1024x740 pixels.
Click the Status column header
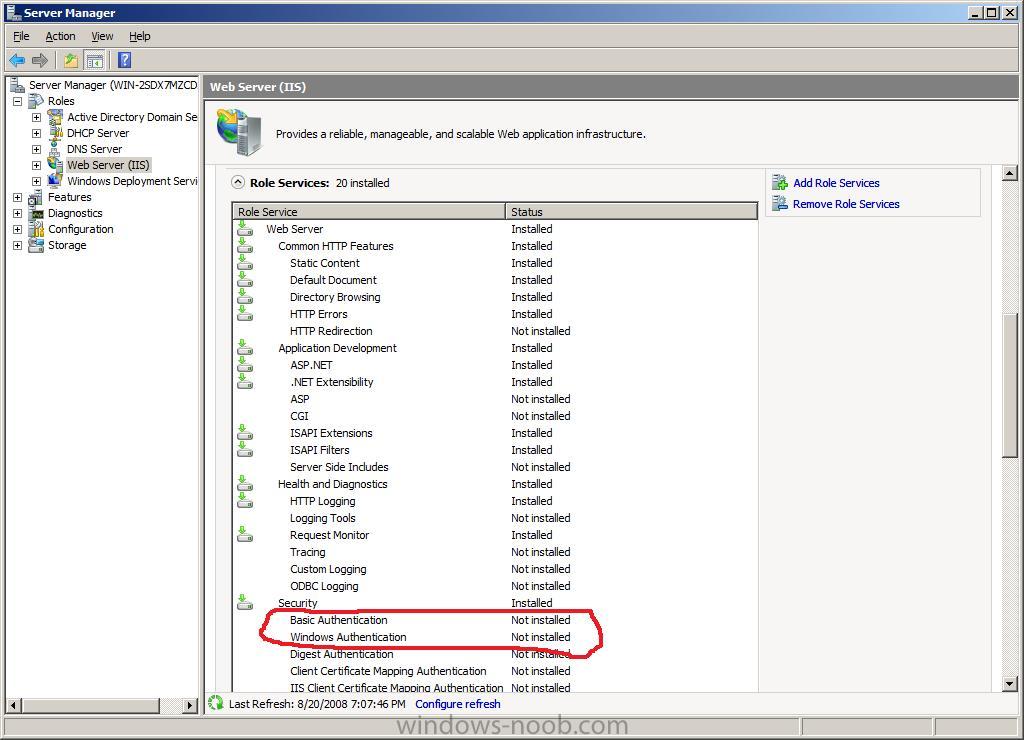pyautogui.click(x=631, y=212)
